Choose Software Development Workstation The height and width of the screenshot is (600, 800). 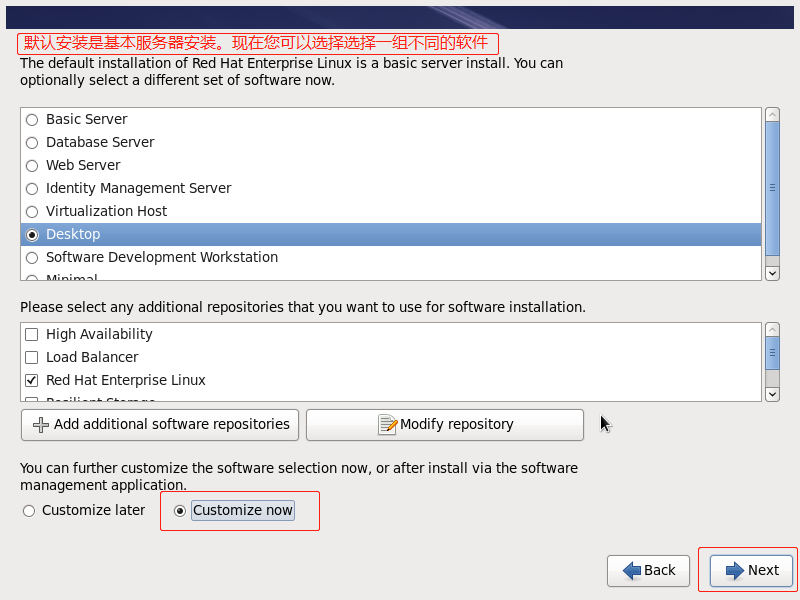coord(32,258)
